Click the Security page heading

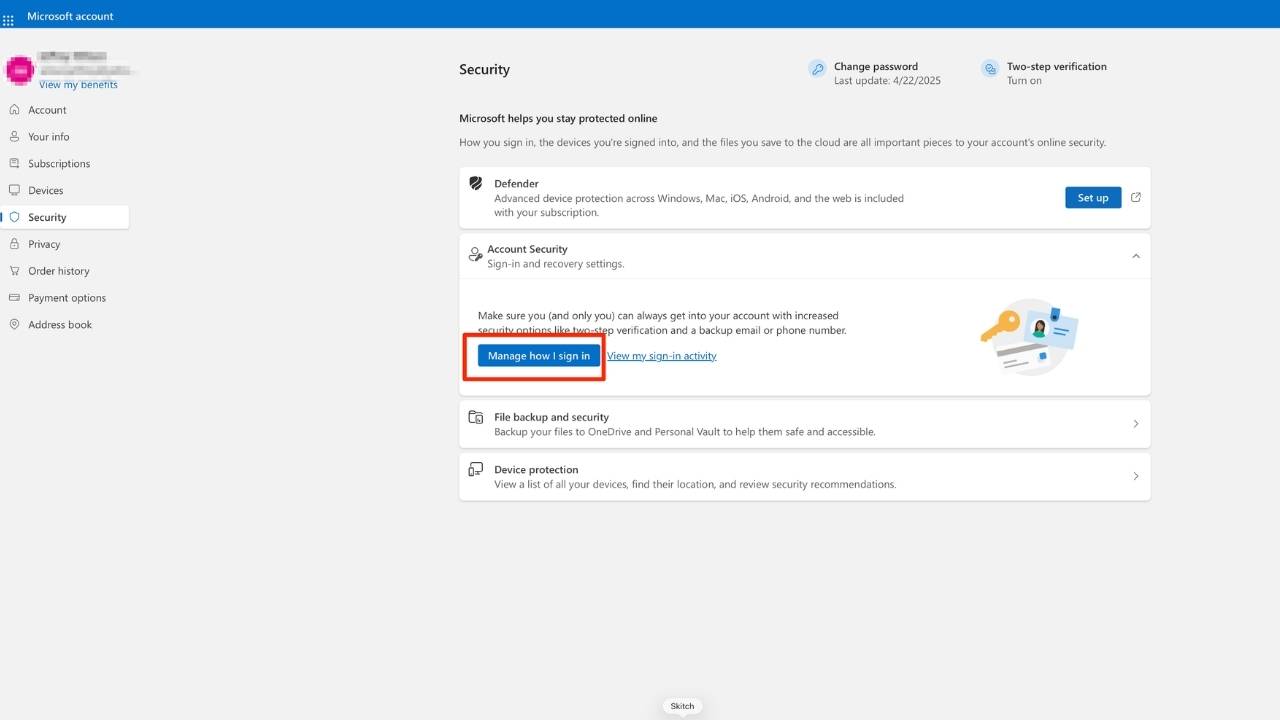(484, 69)
